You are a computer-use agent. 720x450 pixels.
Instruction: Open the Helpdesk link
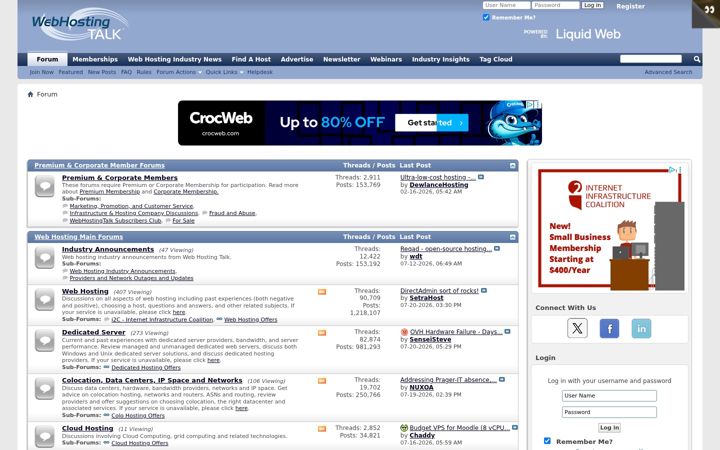(260, 72)
